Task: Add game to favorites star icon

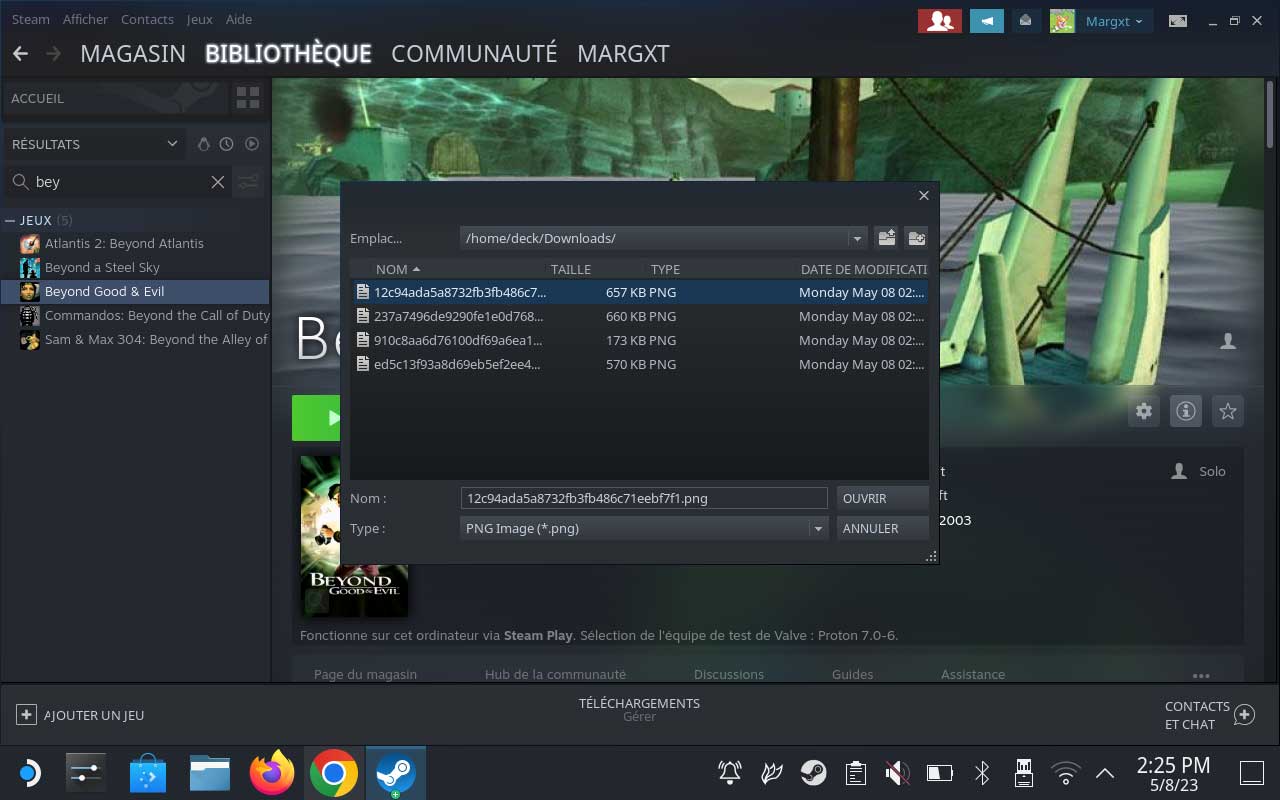Action: coord(1228,410)
